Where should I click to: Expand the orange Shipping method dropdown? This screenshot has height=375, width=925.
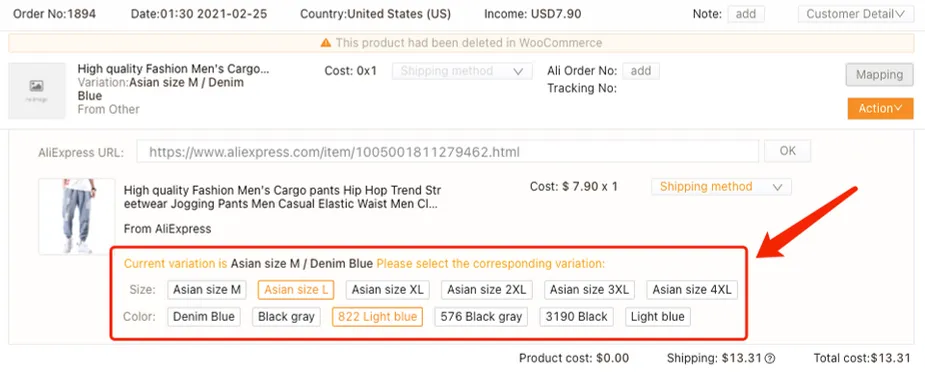(721, 187)
